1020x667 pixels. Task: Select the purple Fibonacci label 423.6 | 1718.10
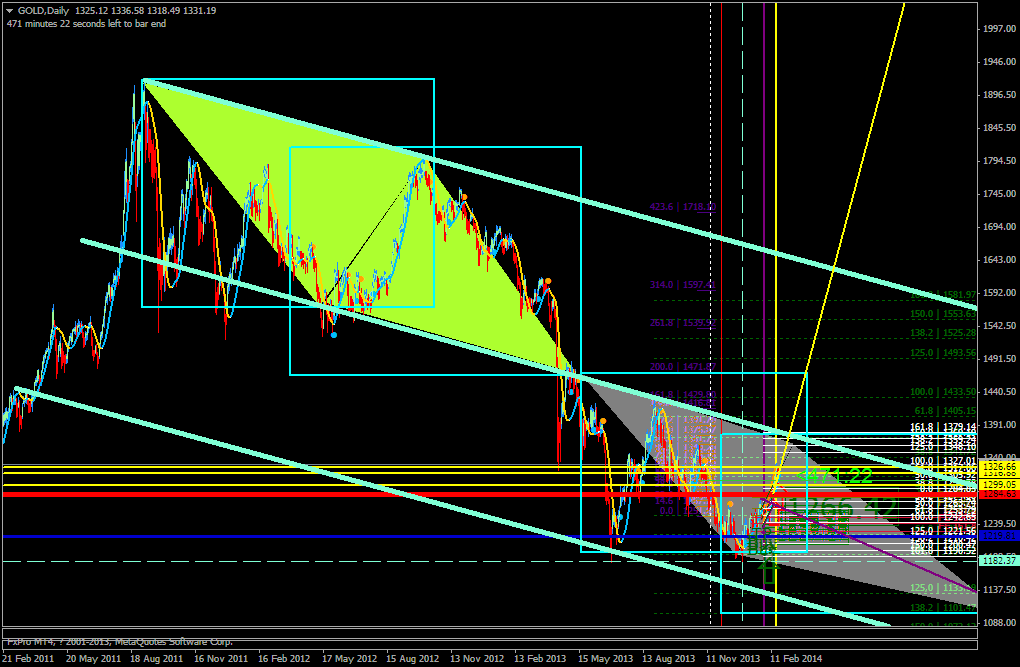click(682, 207)
